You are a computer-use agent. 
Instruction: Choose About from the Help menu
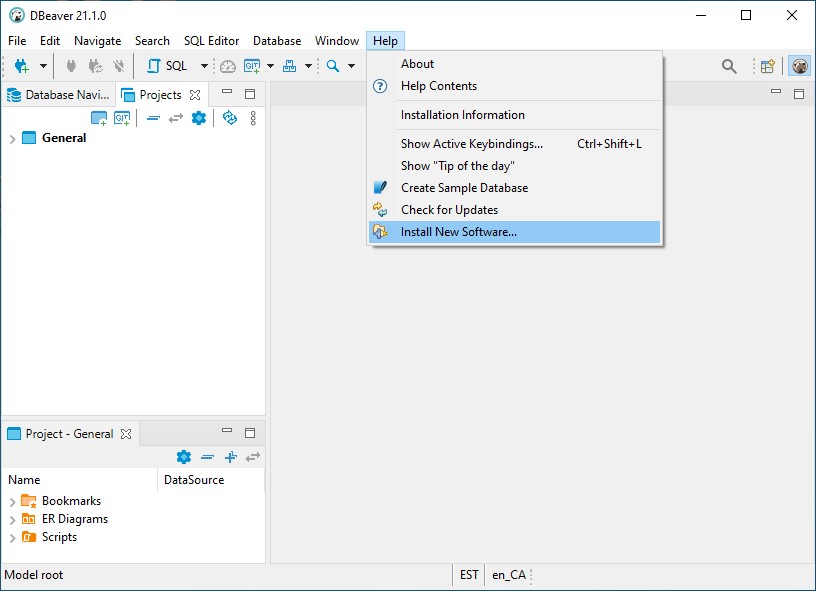(515, 64)
